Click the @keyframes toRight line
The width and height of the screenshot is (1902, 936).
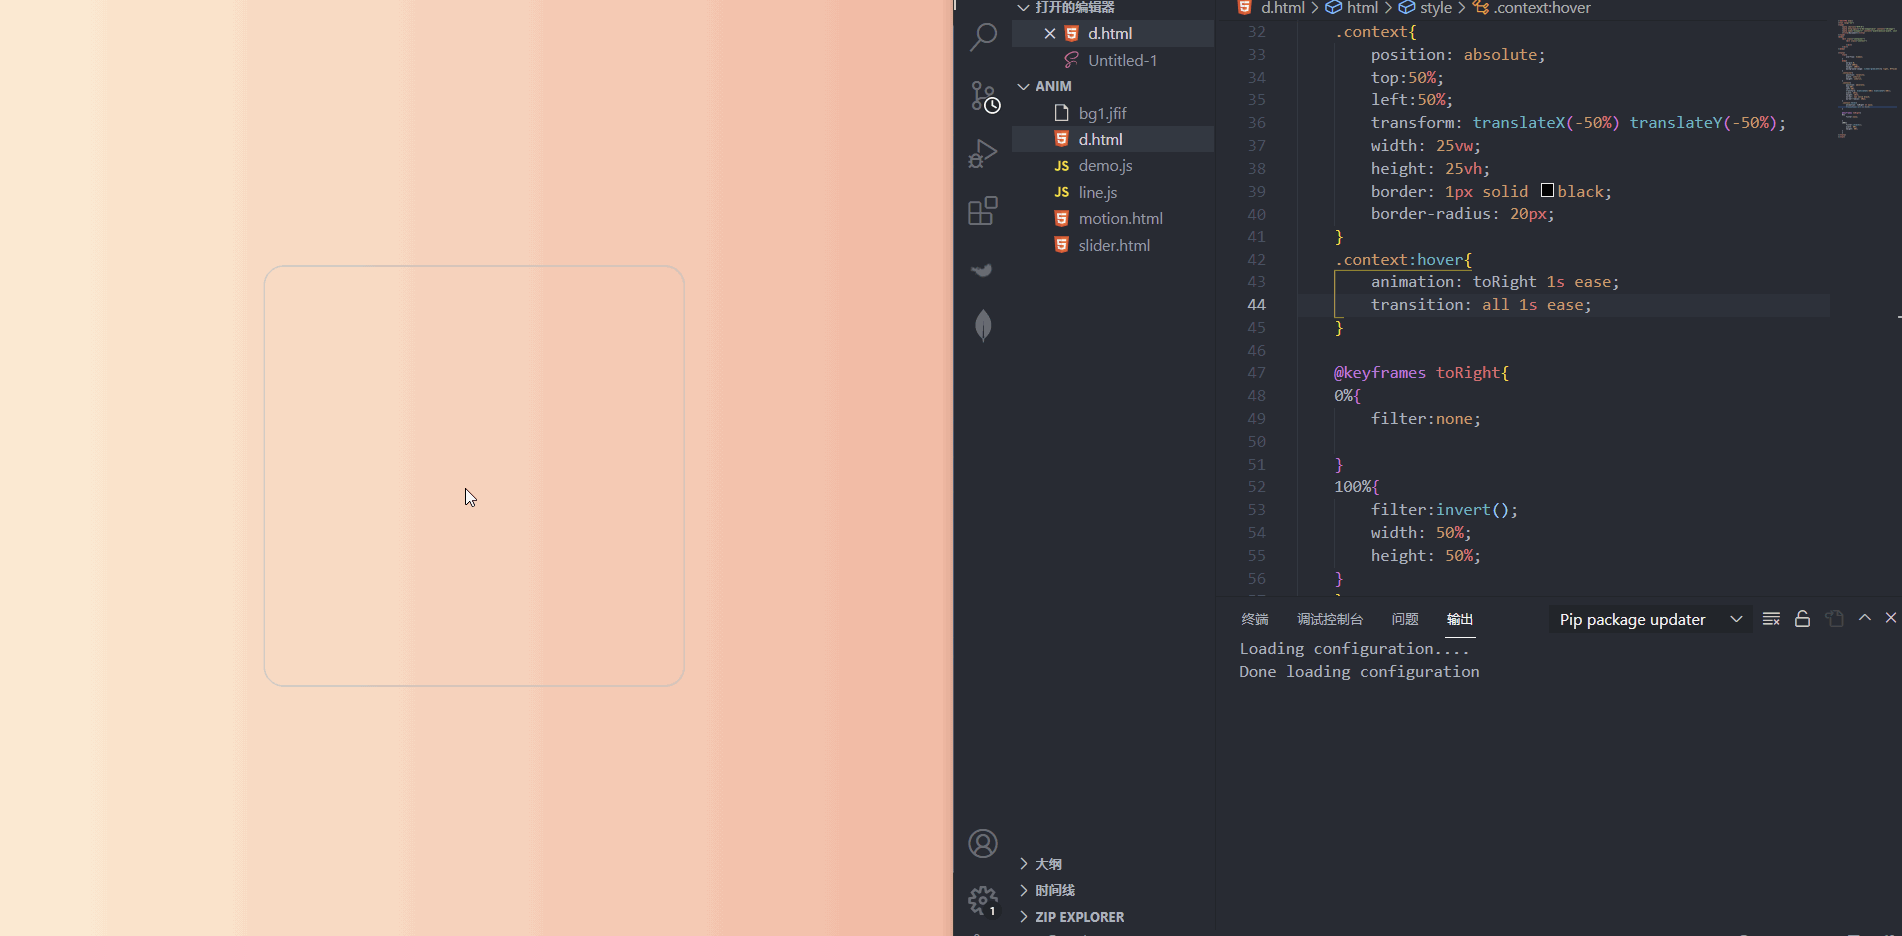[1421, 373]
